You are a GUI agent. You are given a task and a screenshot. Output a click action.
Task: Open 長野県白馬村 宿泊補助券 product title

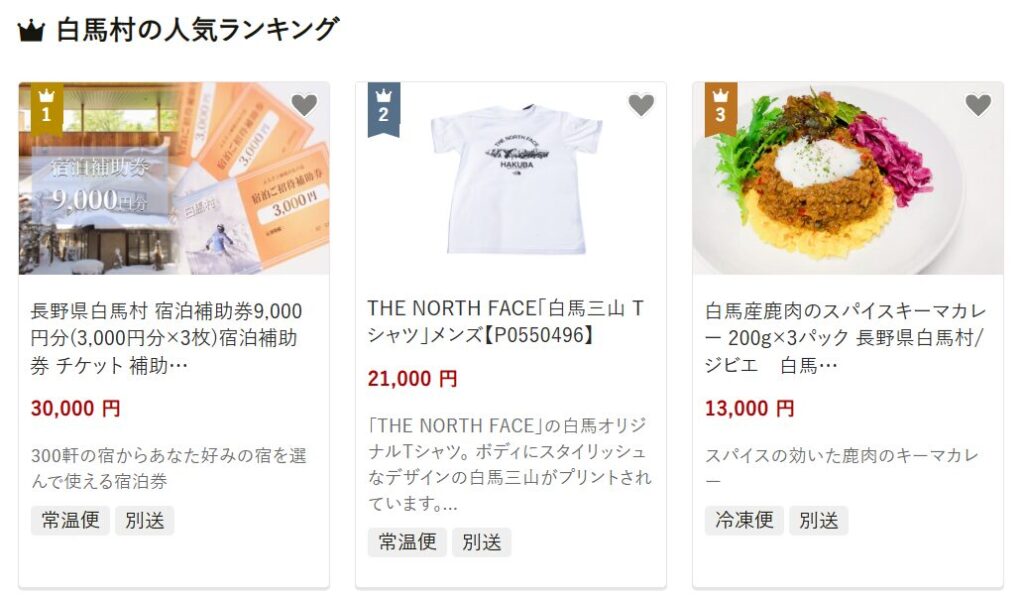167,338
